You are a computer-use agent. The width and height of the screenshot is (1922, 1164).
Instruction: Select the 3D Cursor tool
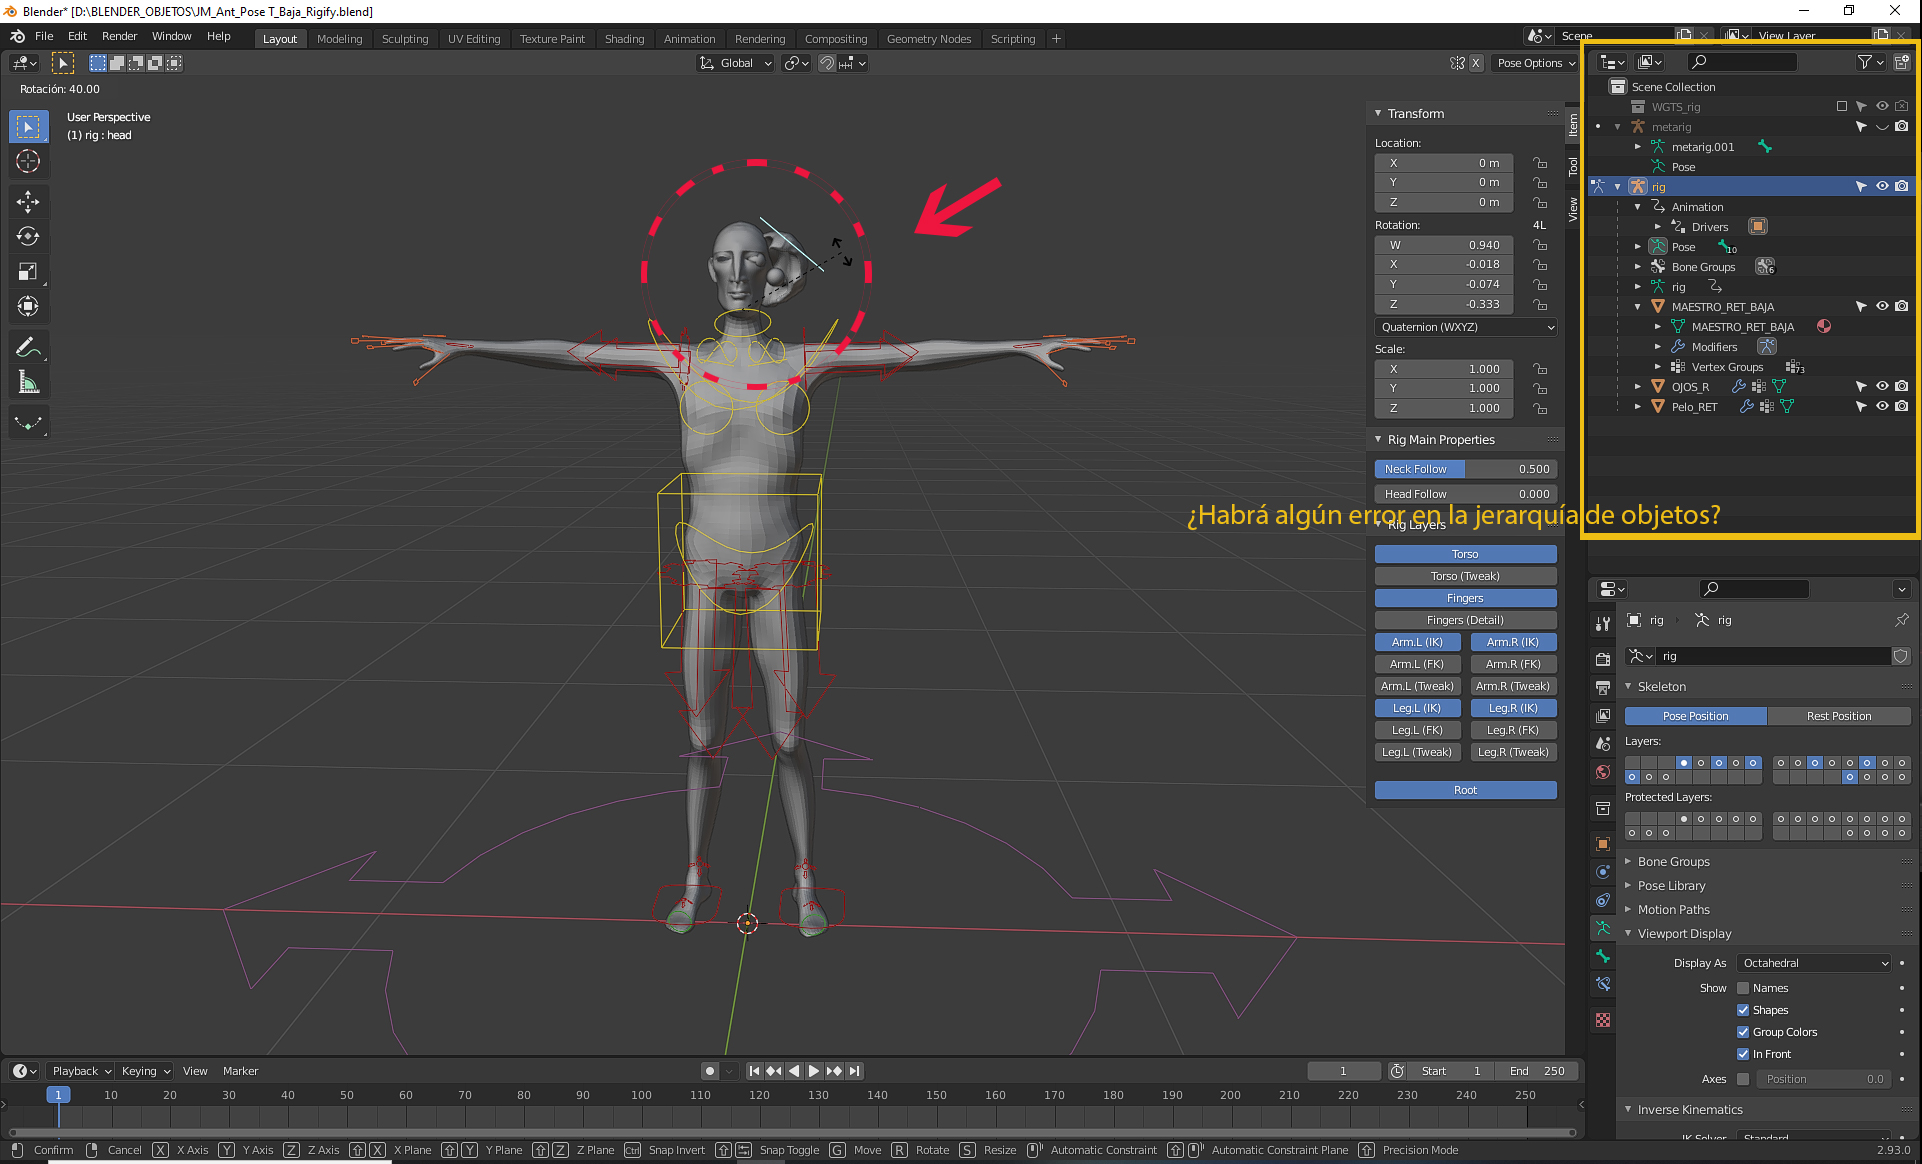(28, 161)
